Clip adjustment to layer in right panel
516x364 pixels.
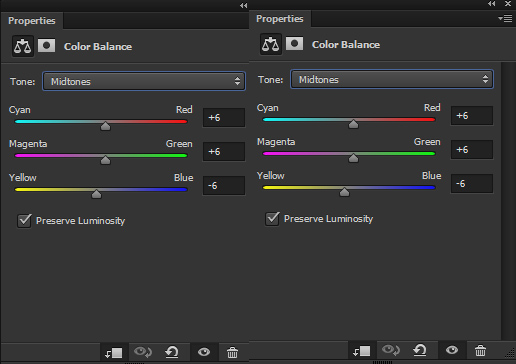(x=362, y=350)
